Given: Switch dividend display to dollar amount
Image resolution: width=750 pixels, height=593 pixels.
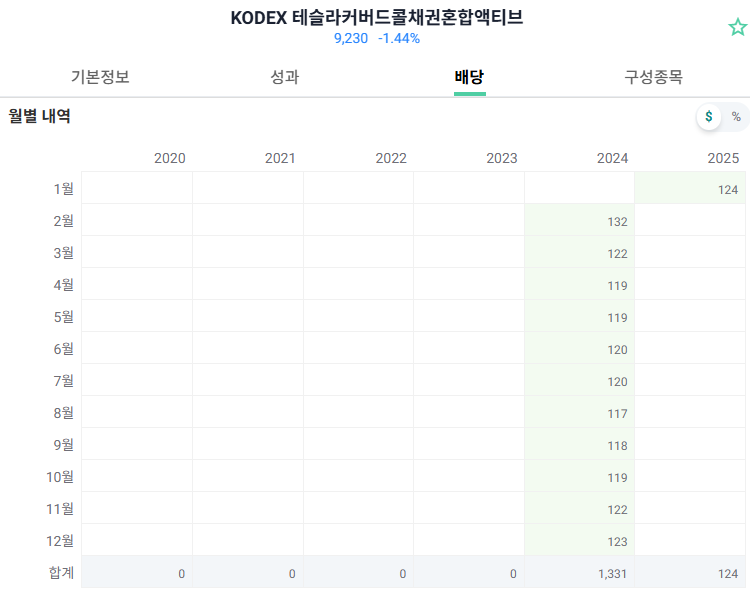Looking at the screenshot, I should [709, 116].
